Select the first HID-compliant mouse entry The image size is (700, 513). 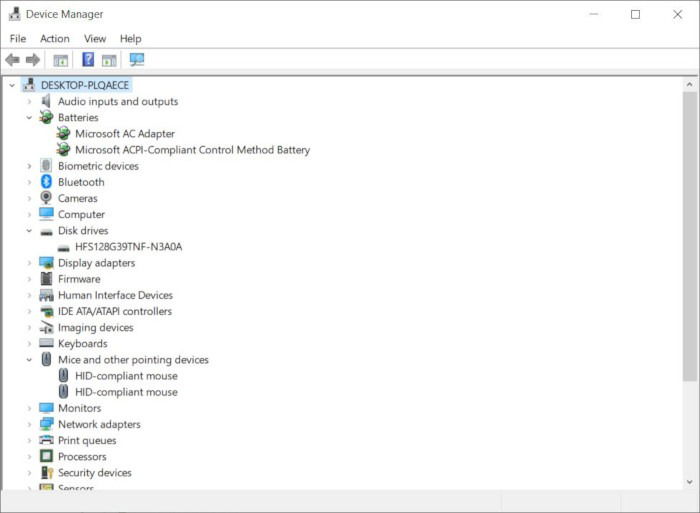[x=126, y=376]
